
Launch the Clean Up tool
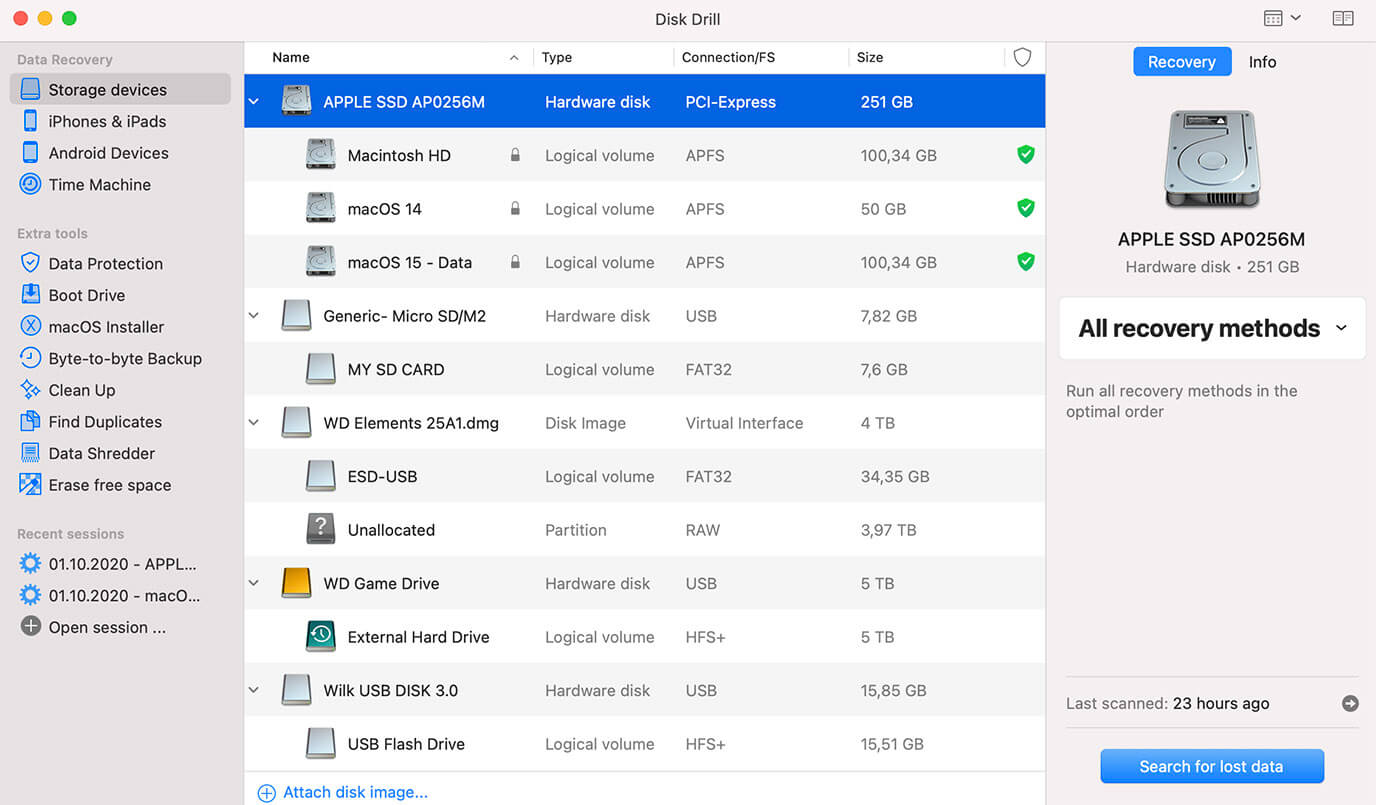[x=81, y=390]
